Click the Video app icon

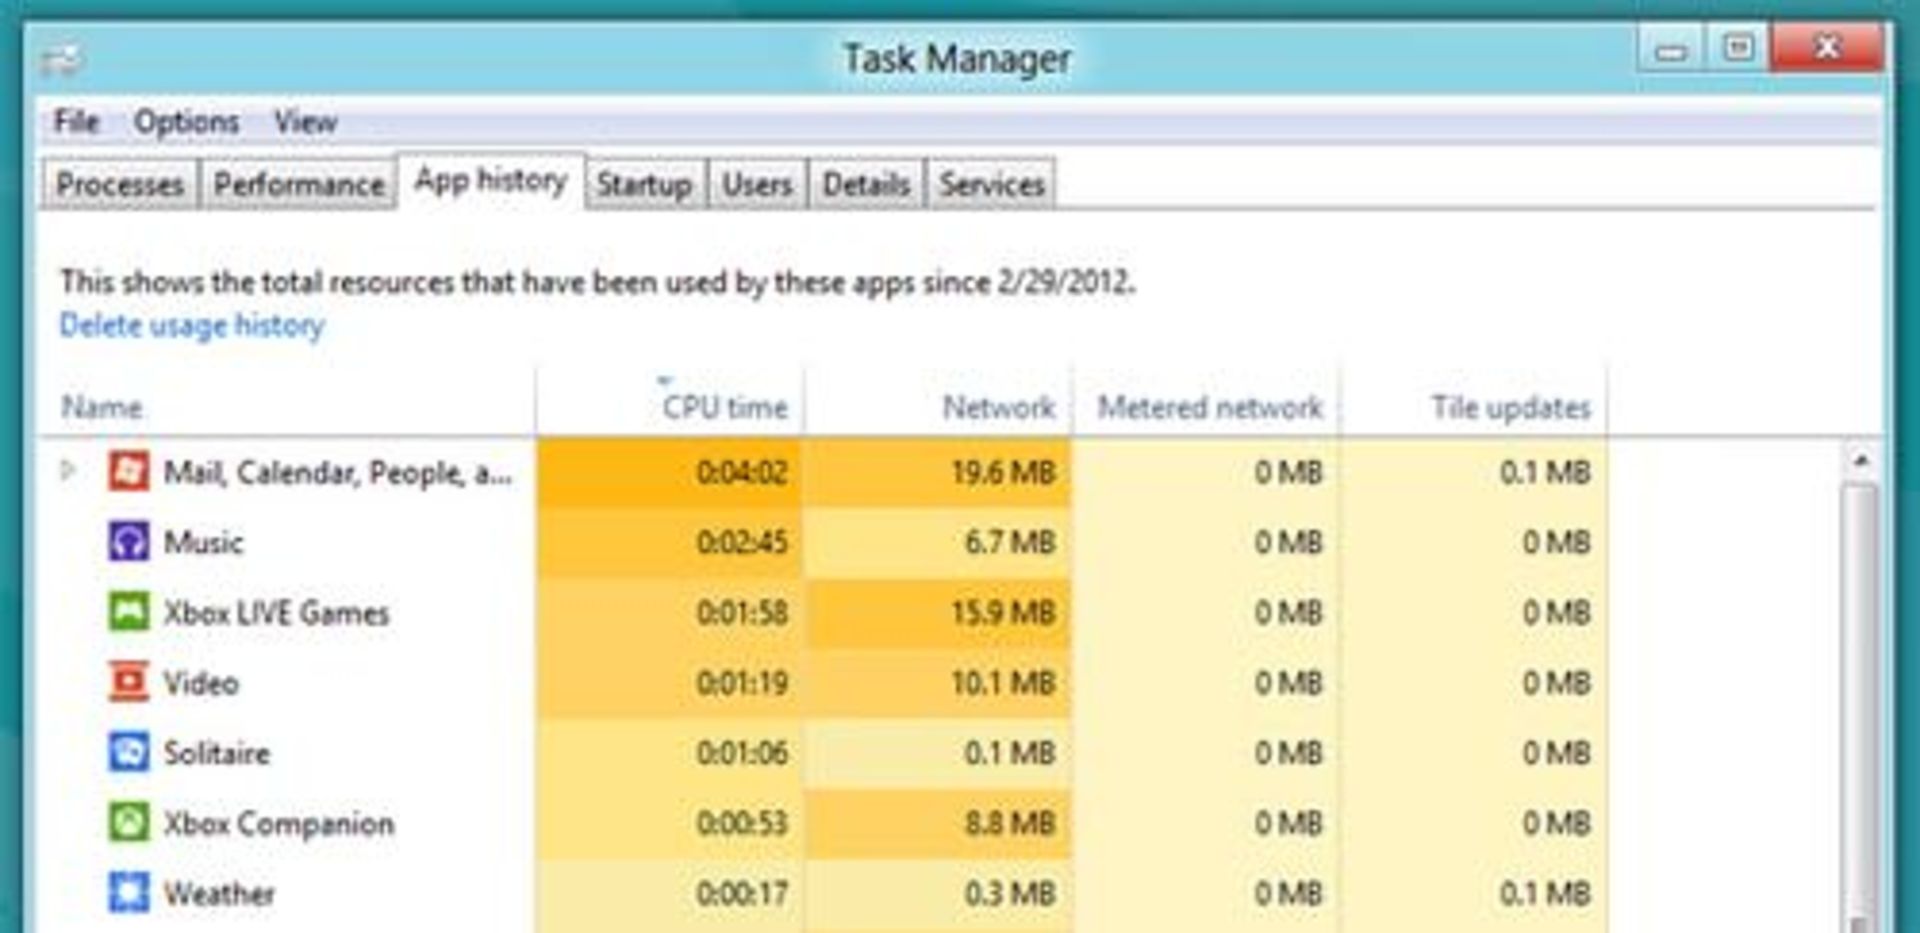[129, 682]
